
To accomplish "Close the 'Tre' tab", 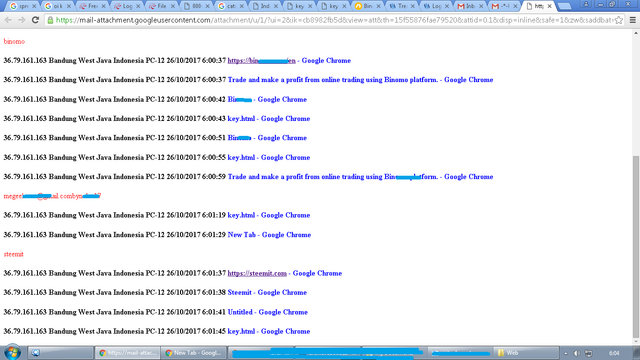I will click(x=413, y=6).
